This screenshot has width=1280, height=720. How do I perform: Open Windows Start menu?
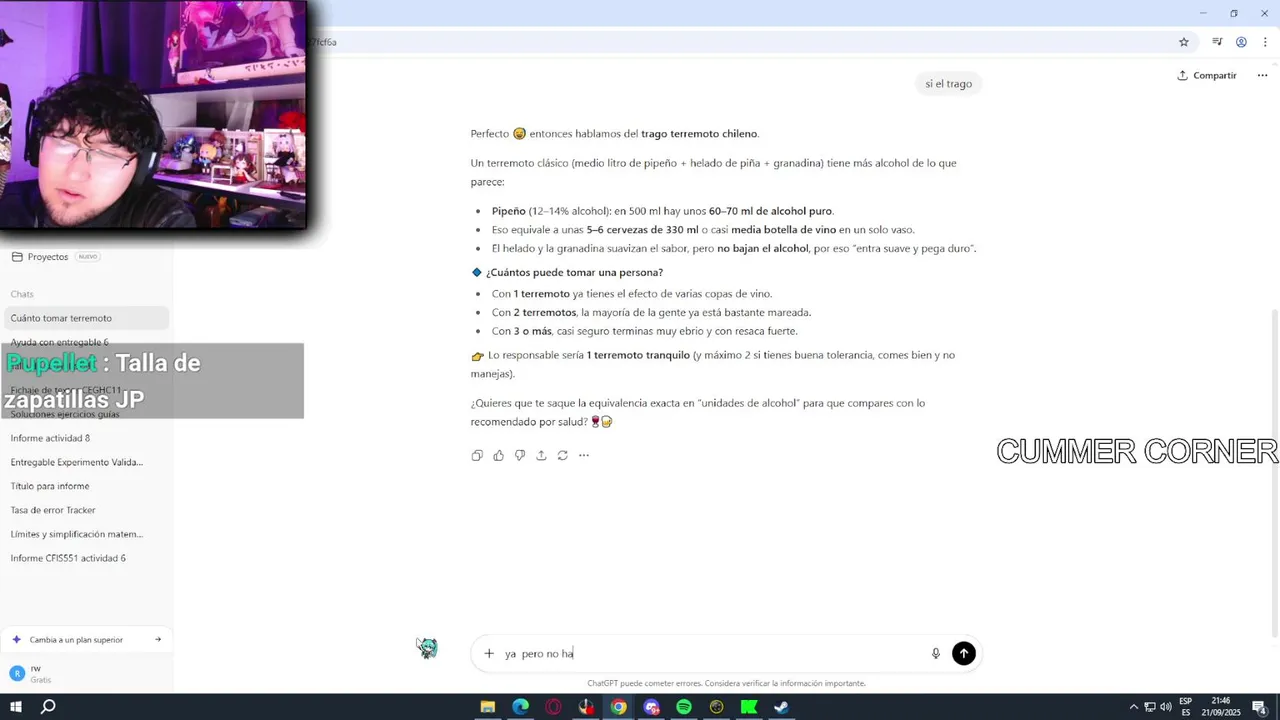(x=16, y=707)
